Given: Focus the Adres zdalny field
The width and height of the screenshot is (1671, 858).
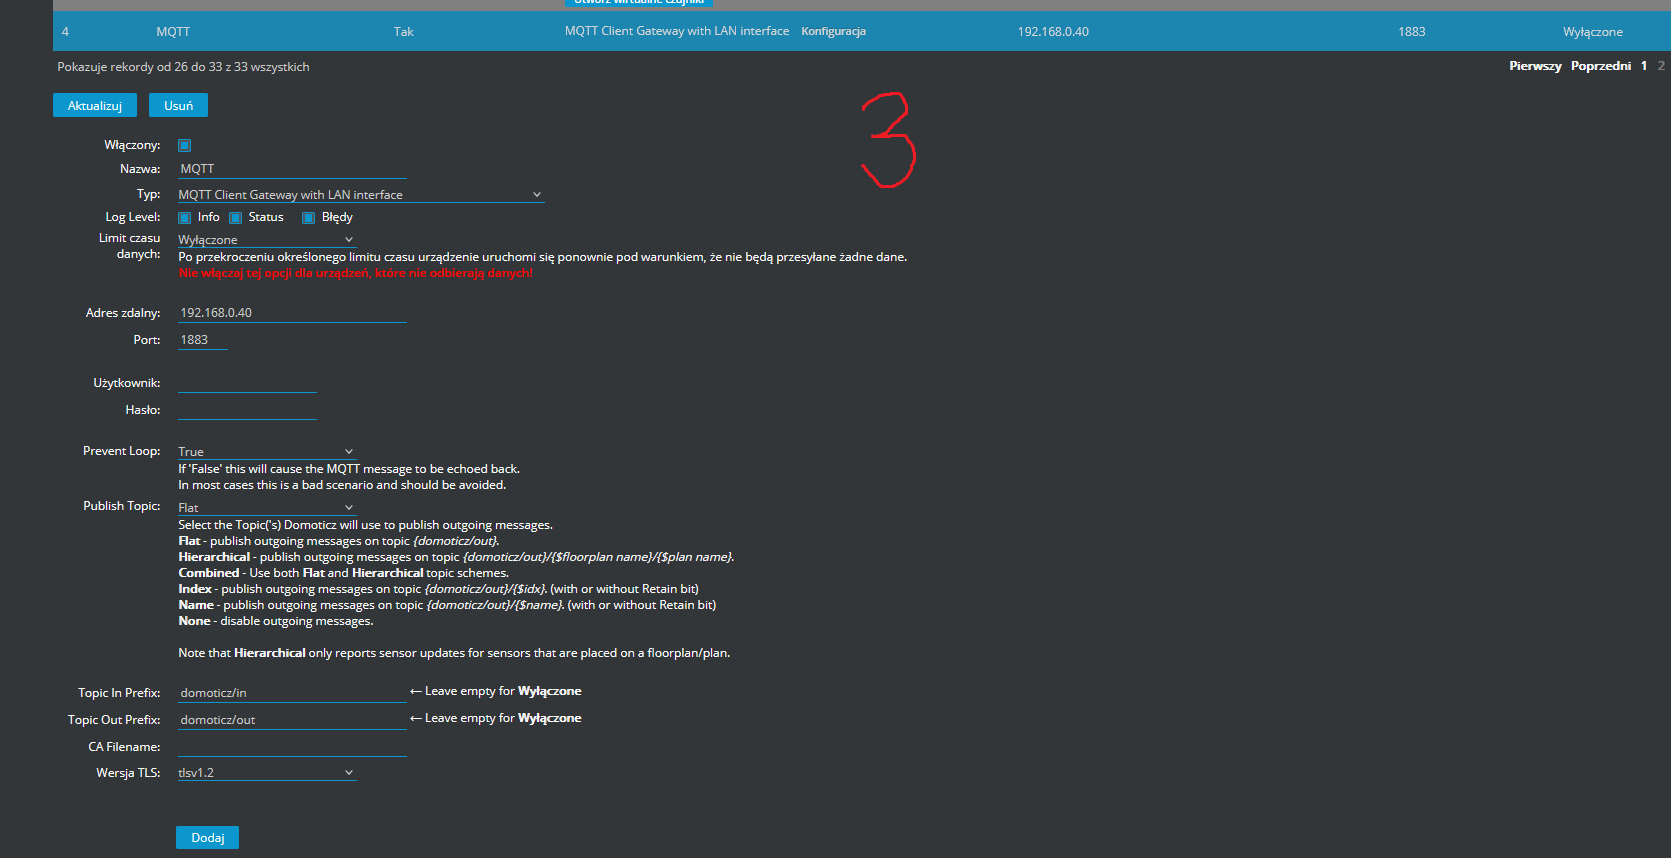Looking at the screenshot, I should [292, 312].
